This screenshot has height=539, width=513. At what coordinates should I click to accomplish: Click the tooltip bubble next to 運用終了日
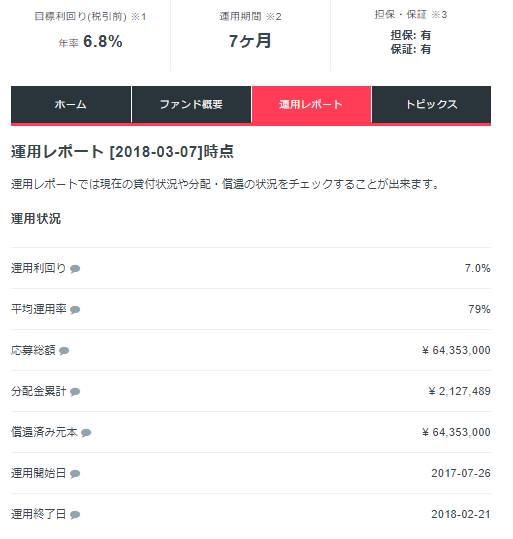coord(75,515)
